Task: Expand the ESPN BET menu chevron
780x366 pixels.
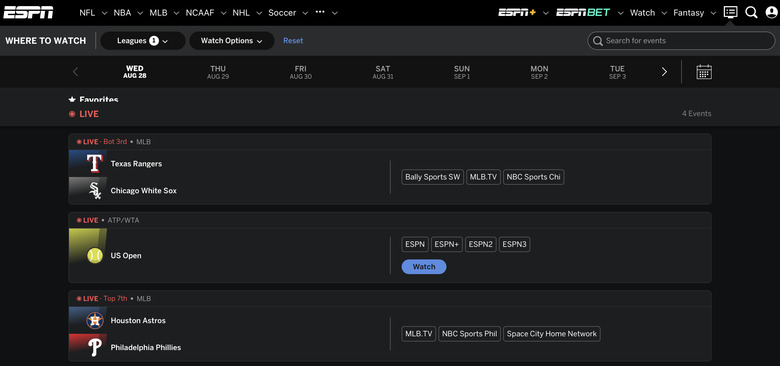Action: point(620,13)
